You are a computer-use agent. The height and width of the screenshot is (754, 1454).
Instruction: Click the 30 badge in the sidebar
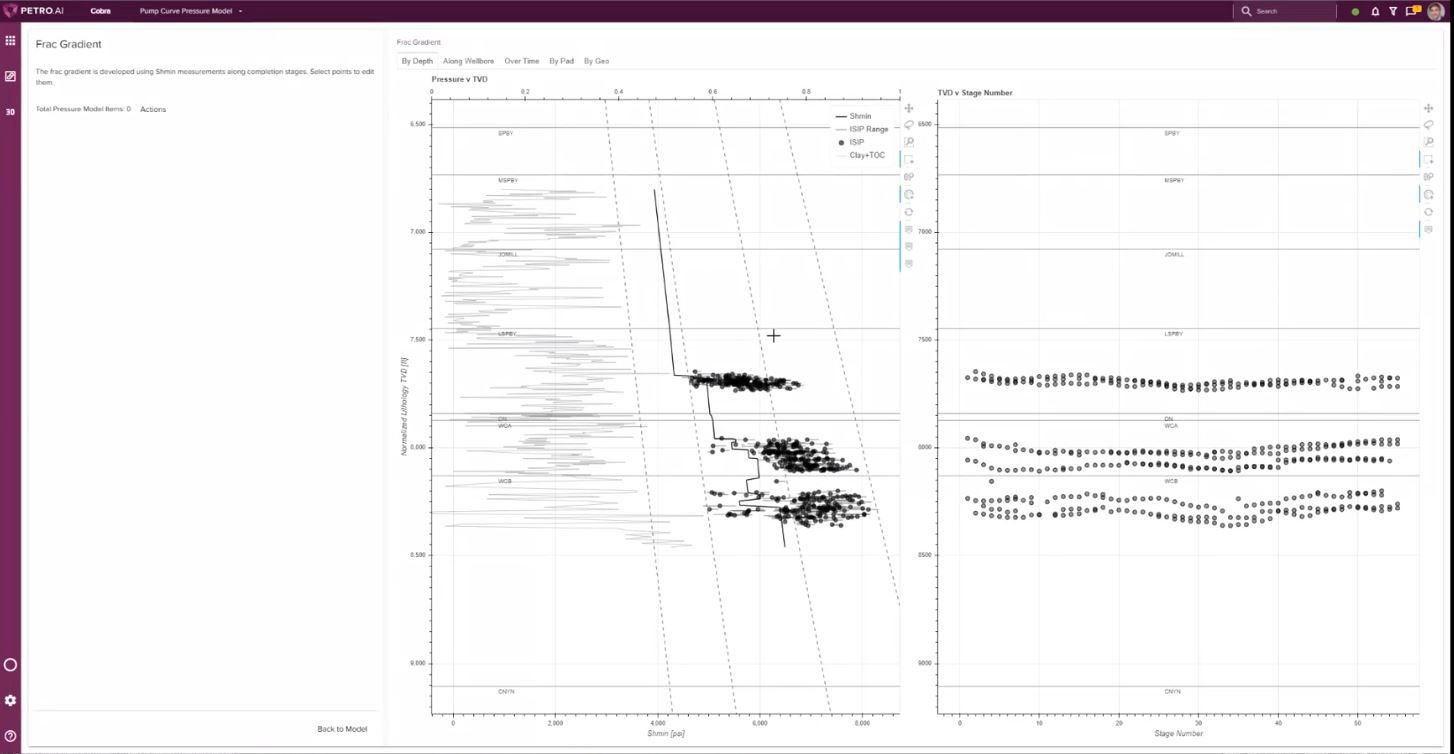[10, 112]
